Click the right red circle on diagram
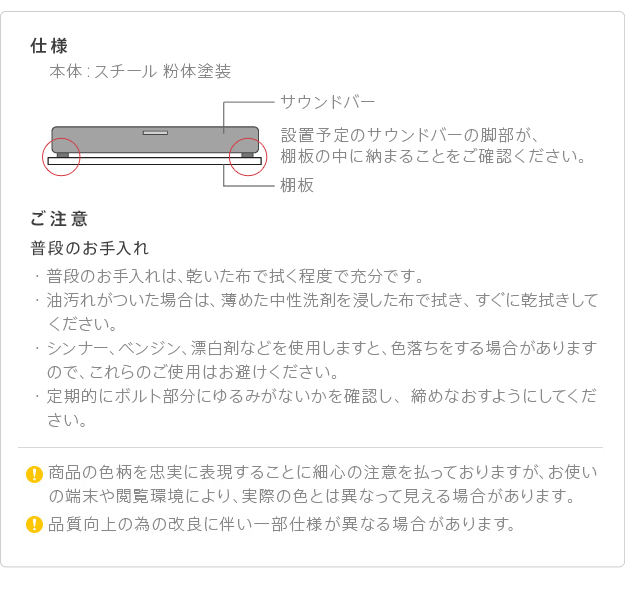625x596 pixels. pyautogui.click(x=248, y=157)
